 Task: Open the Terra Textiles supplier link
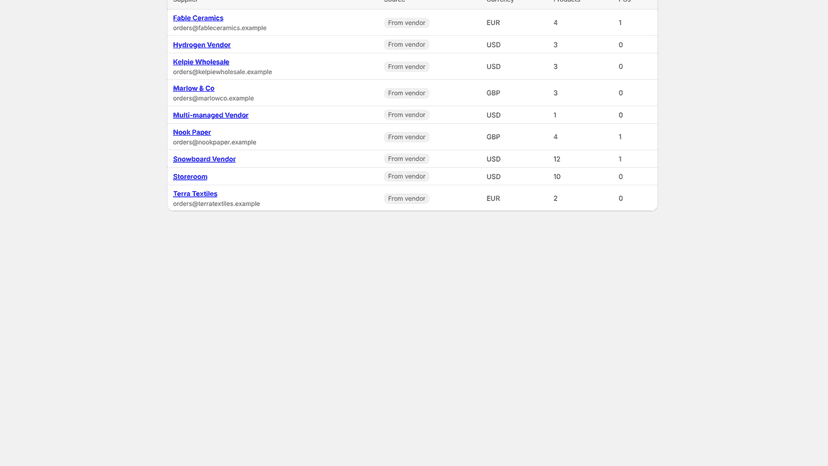(195, 194)
